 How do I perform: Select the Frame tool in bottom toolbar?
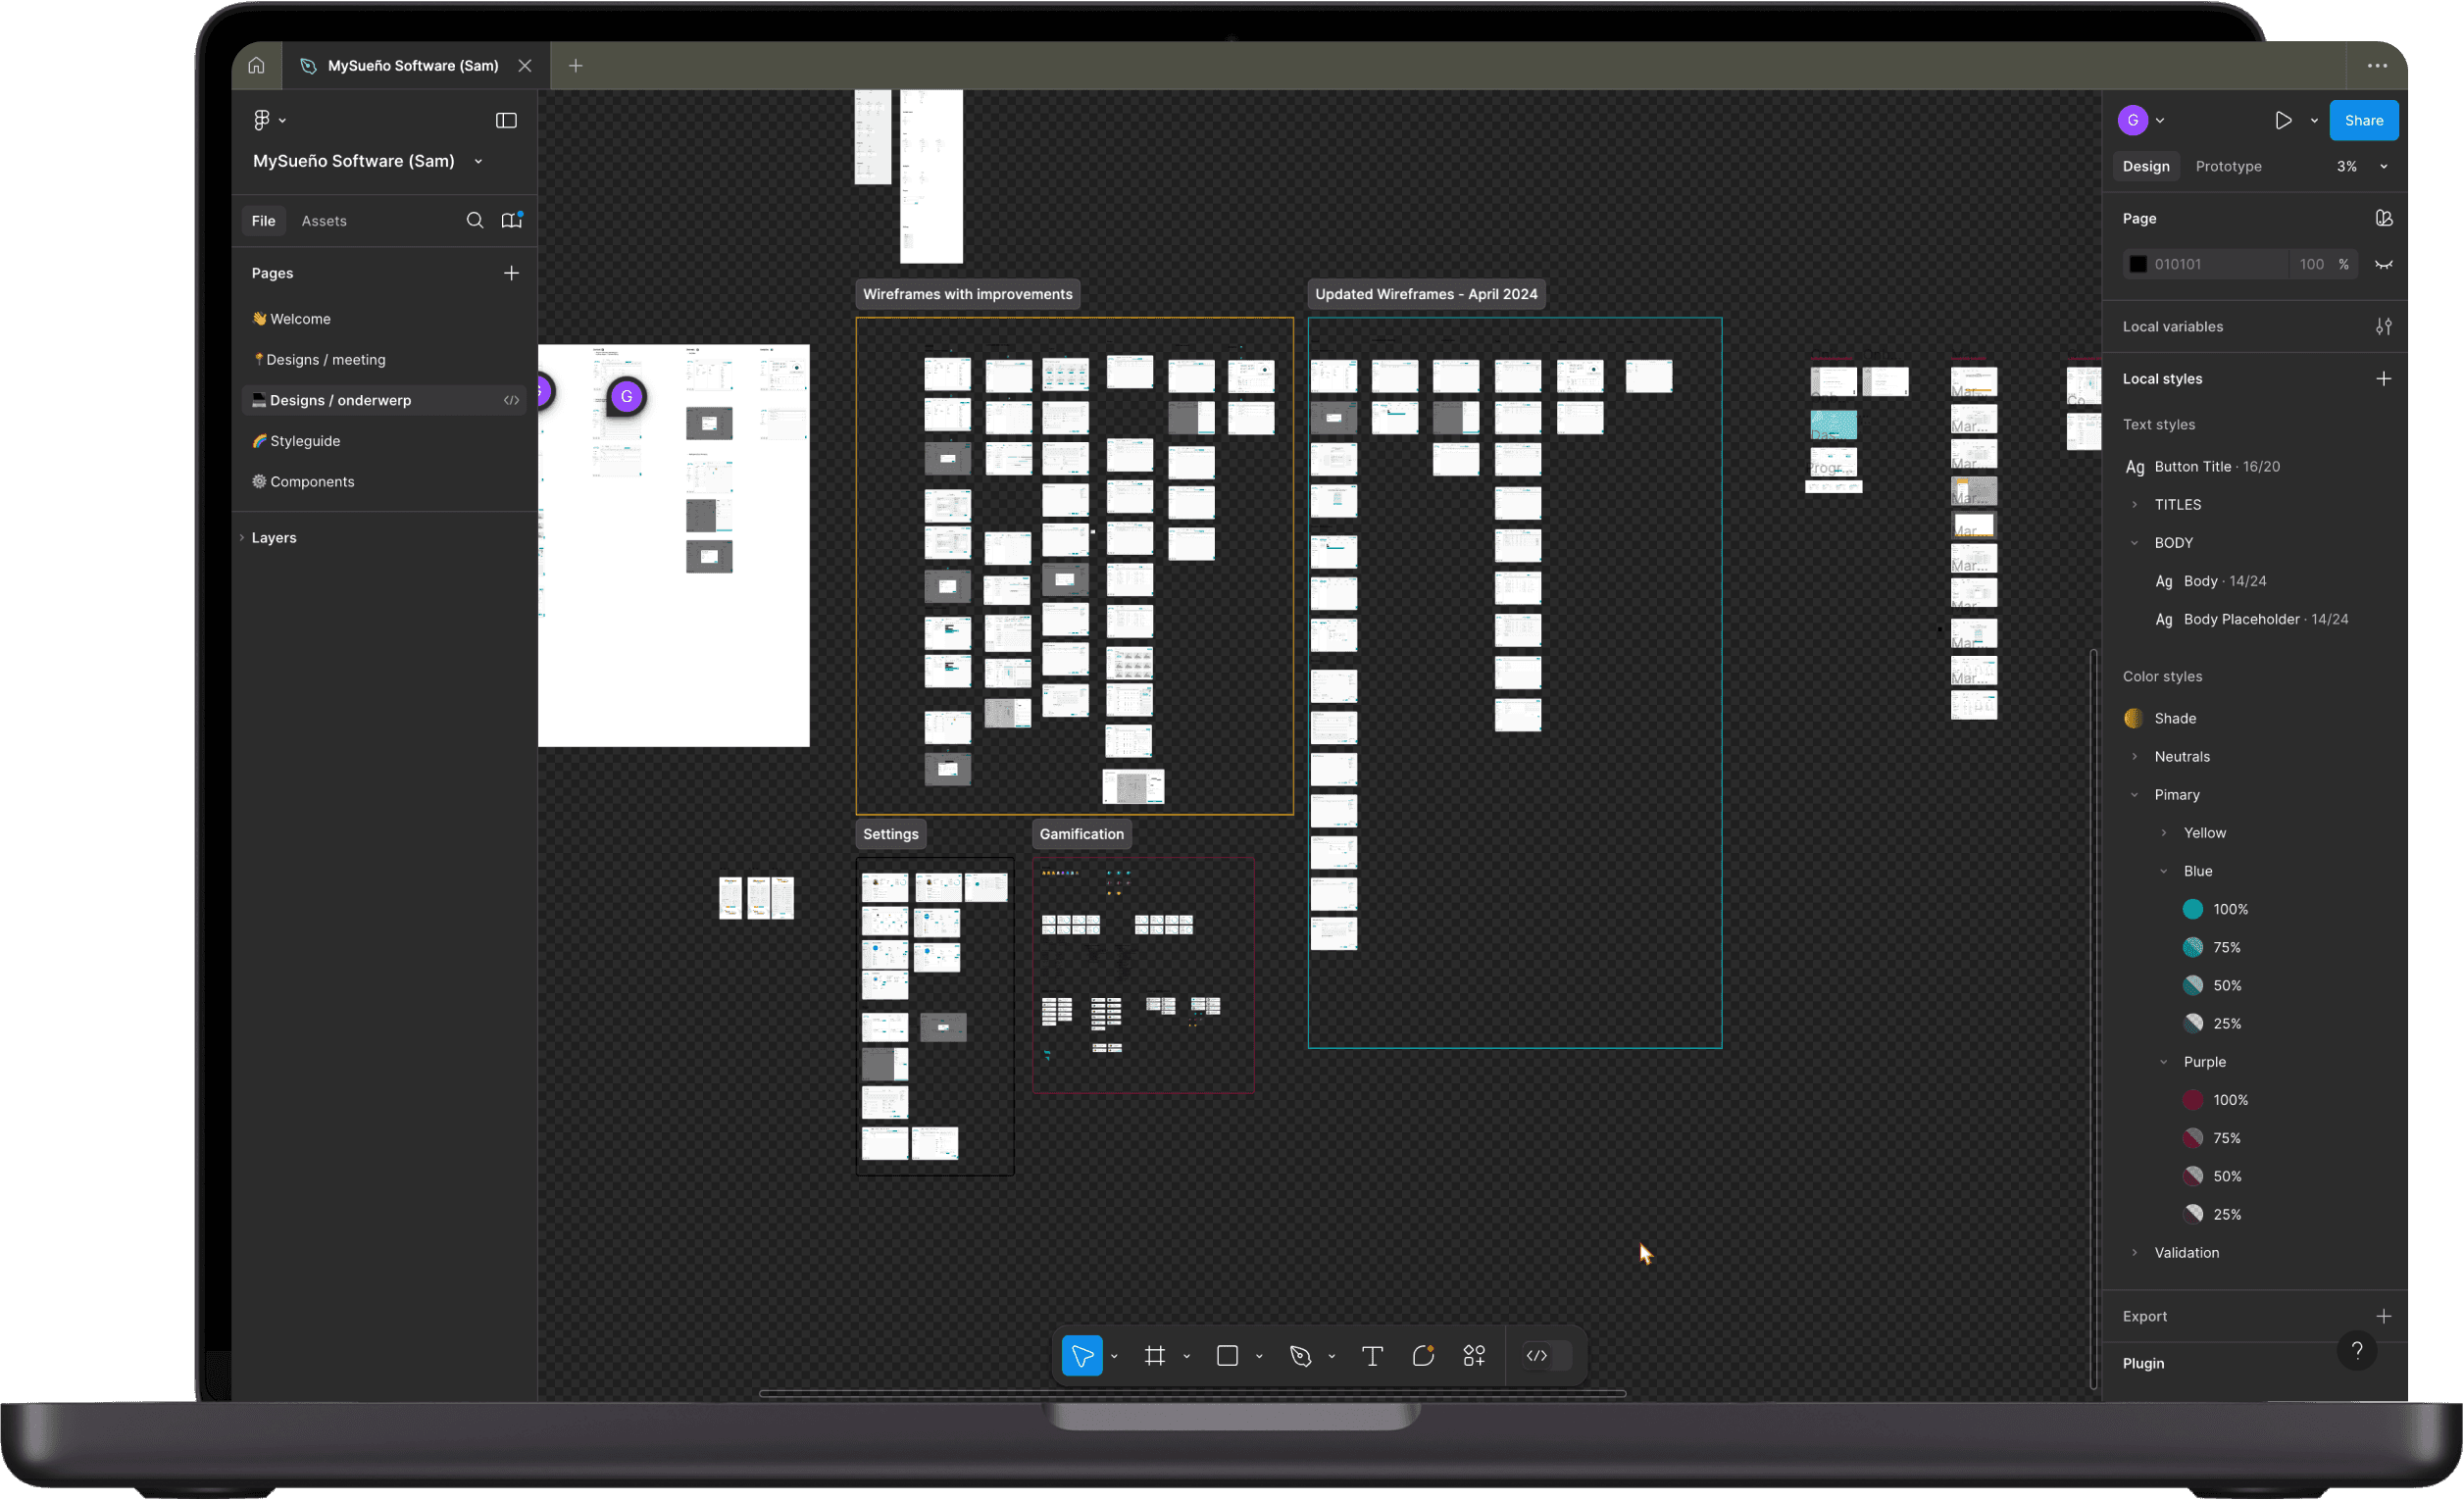[x=1154, y=1355]
